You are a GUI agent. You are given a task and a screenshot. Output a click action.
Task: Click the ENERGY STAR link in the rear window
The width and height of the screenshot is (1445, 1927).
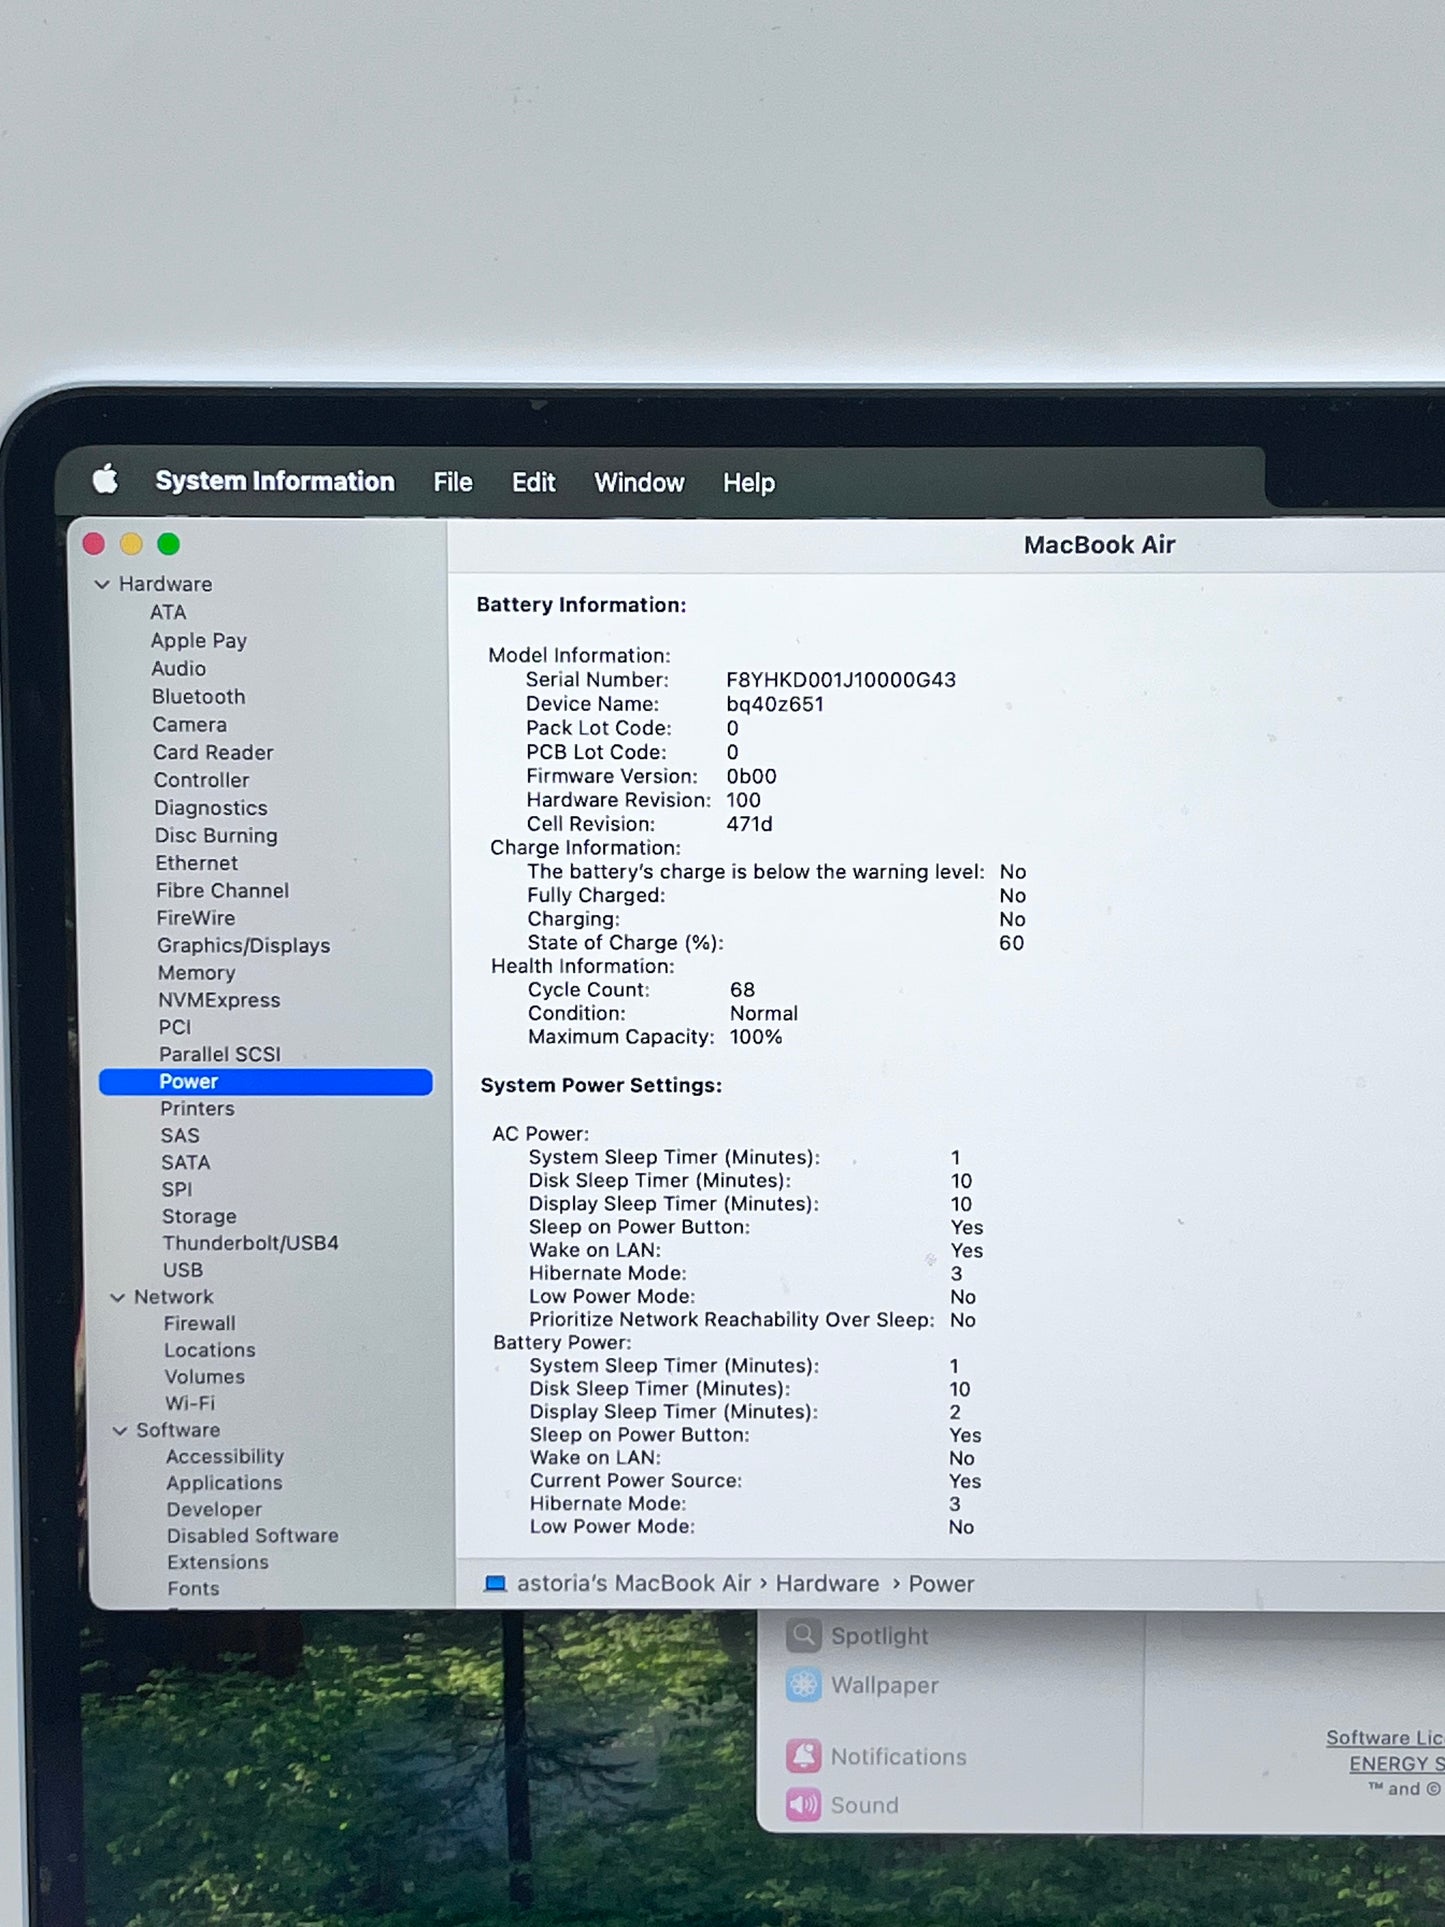point(1396,1764)
